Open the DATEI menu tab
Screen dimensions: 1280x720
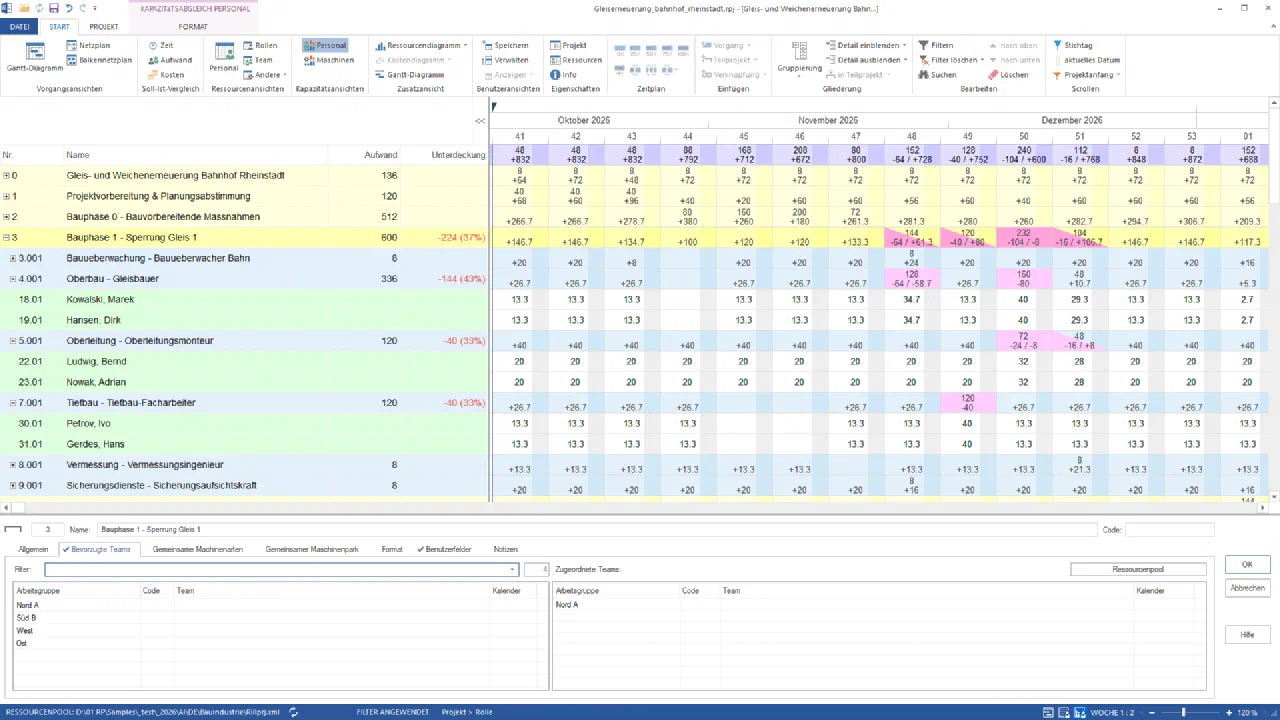[x=20, y=27]
